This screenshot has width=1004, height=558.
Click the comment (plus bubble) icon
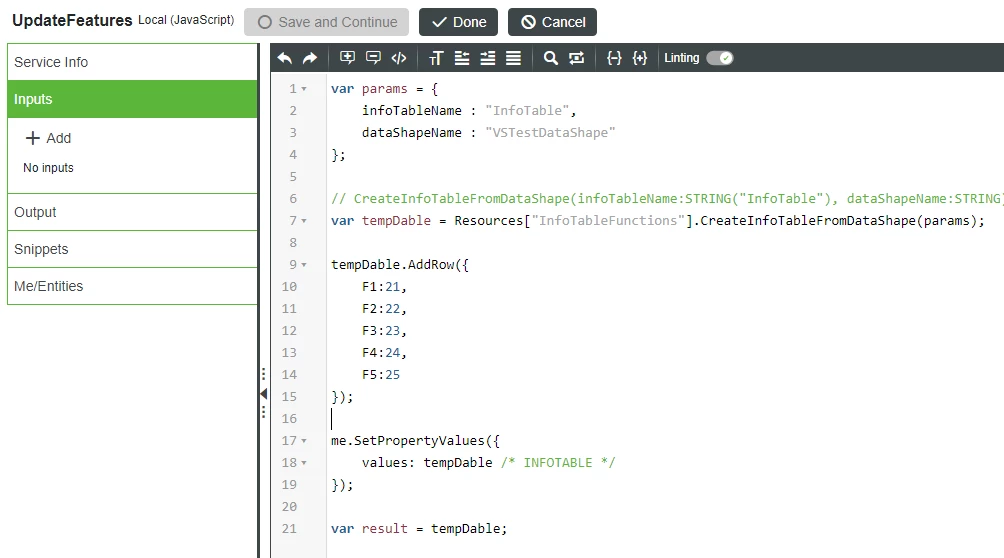coord(347,58)
